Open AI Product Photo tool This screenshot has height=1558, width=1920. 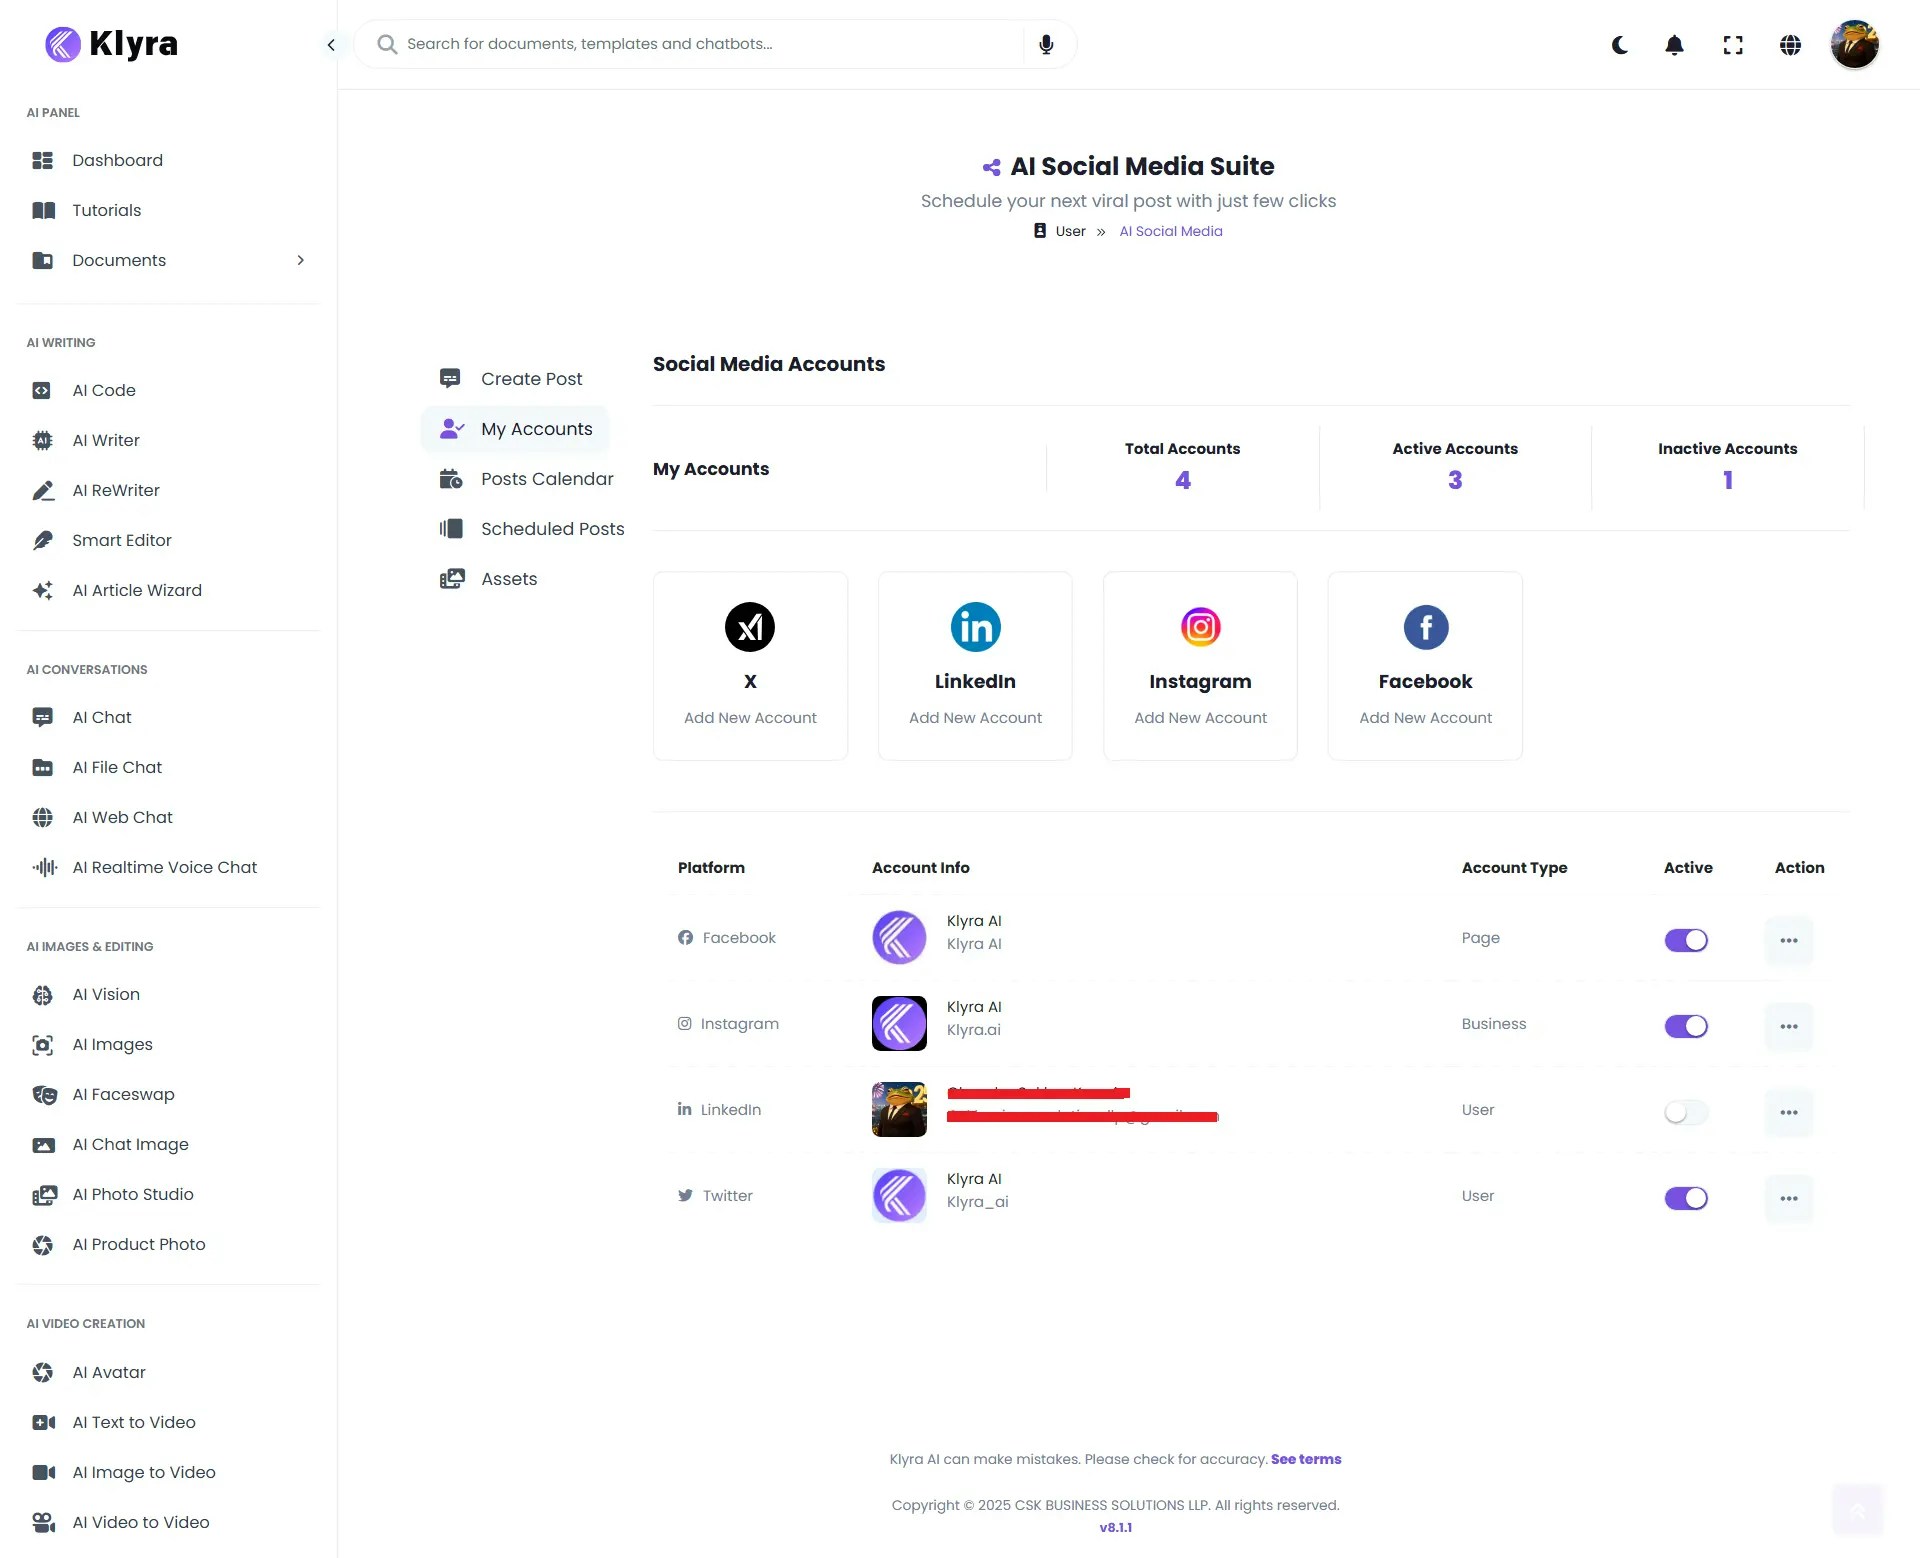[138, 1244]
